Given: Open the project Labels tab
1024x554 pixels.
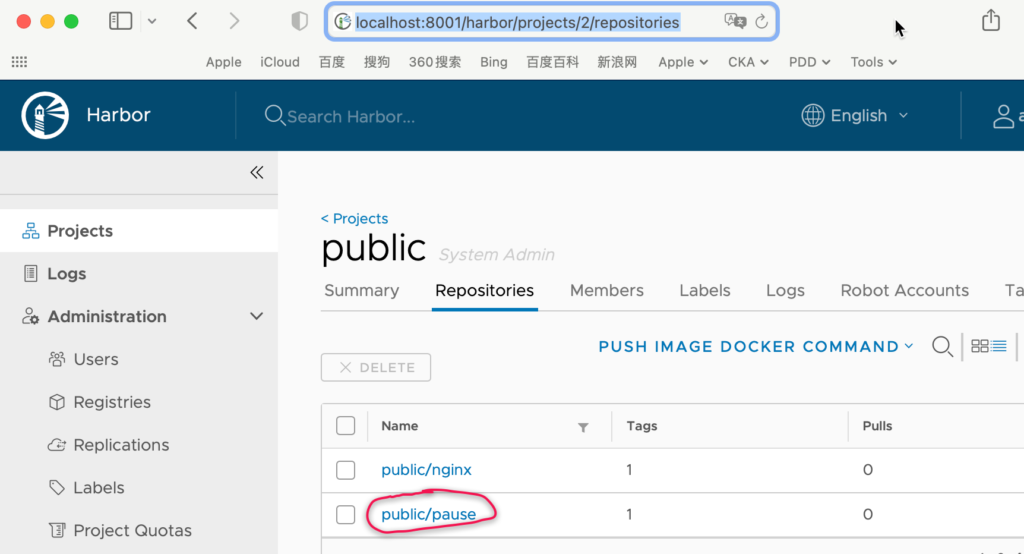Looking at the screenshot, I should 705,291.
